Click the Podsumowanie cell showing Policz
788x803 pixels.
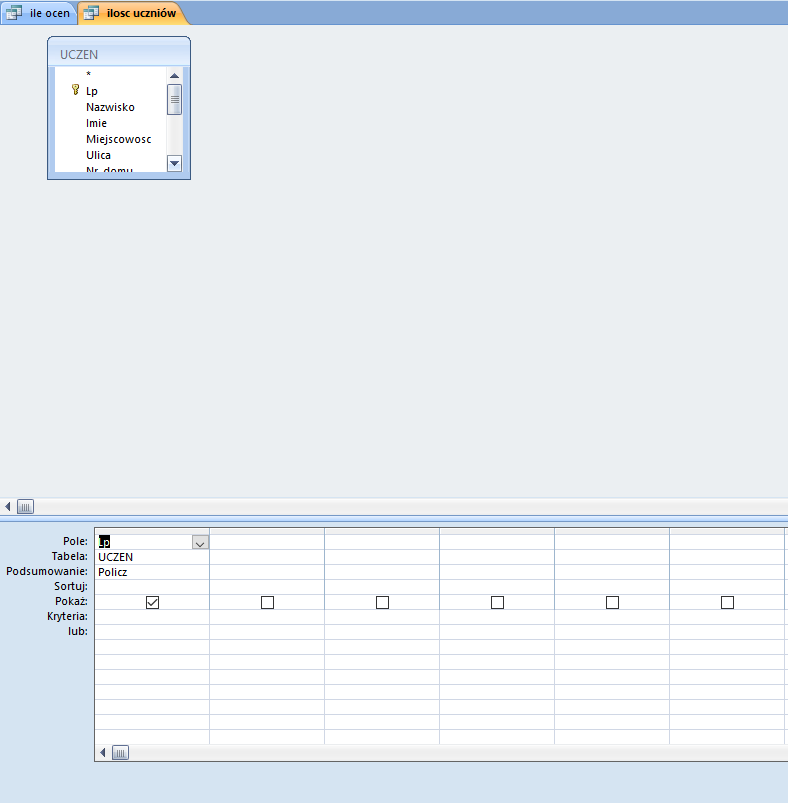151,572
